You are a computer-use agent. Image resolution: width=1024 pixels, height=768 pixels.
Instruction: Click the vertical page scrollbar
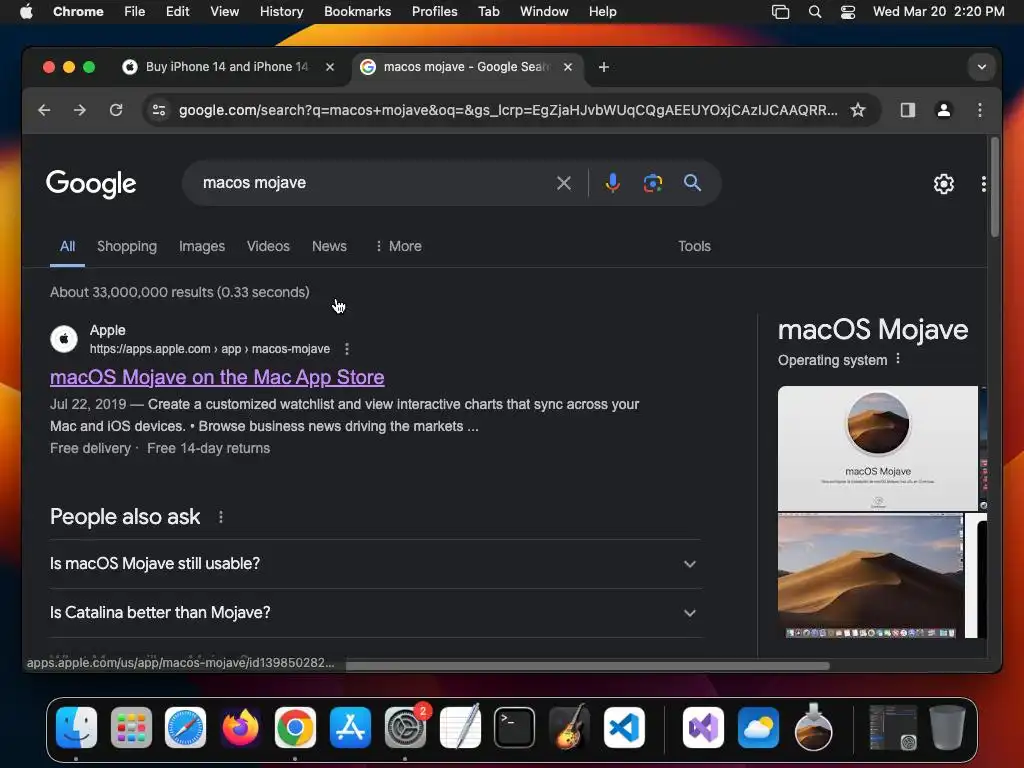point(995,187)
